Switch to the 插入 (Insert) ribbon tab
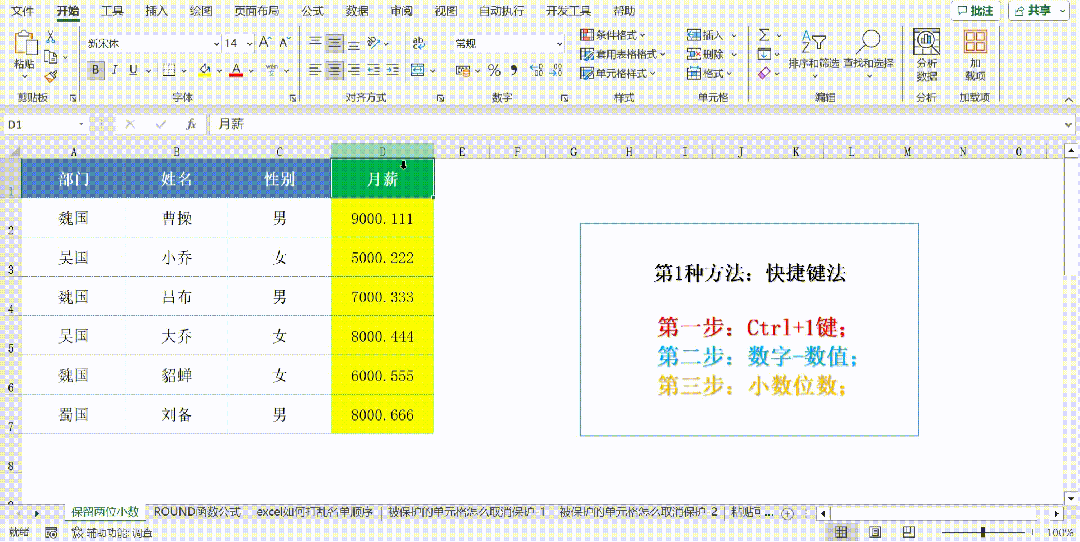 (x=156, y=10)
